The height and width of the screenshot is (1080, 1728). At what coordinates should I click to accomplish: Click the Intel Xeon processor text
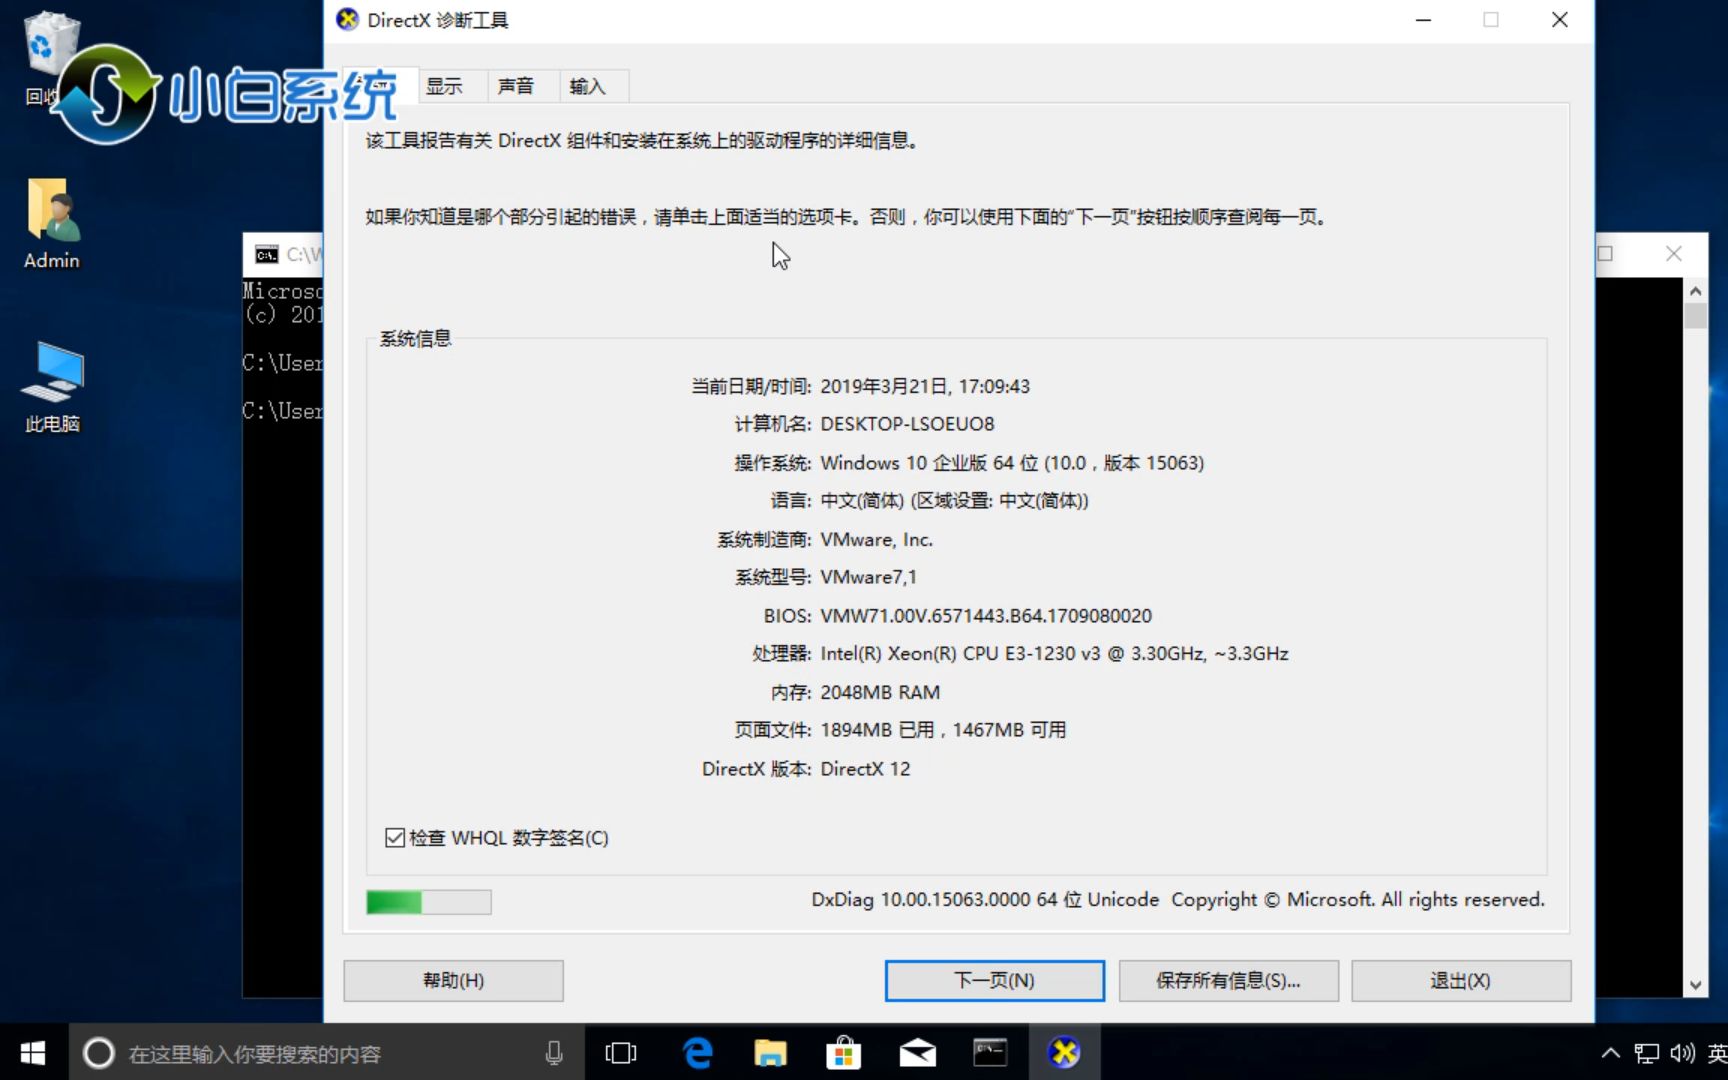point(1054,654)
